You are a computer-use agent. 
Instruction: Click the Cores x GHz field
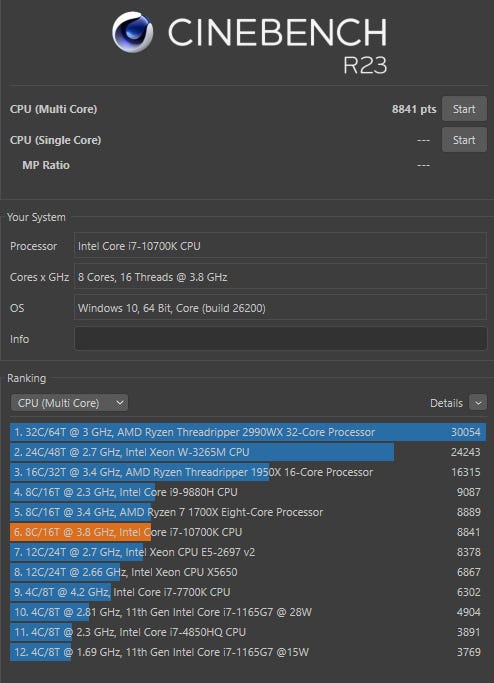pyautogui.click(x=281, y=277)
